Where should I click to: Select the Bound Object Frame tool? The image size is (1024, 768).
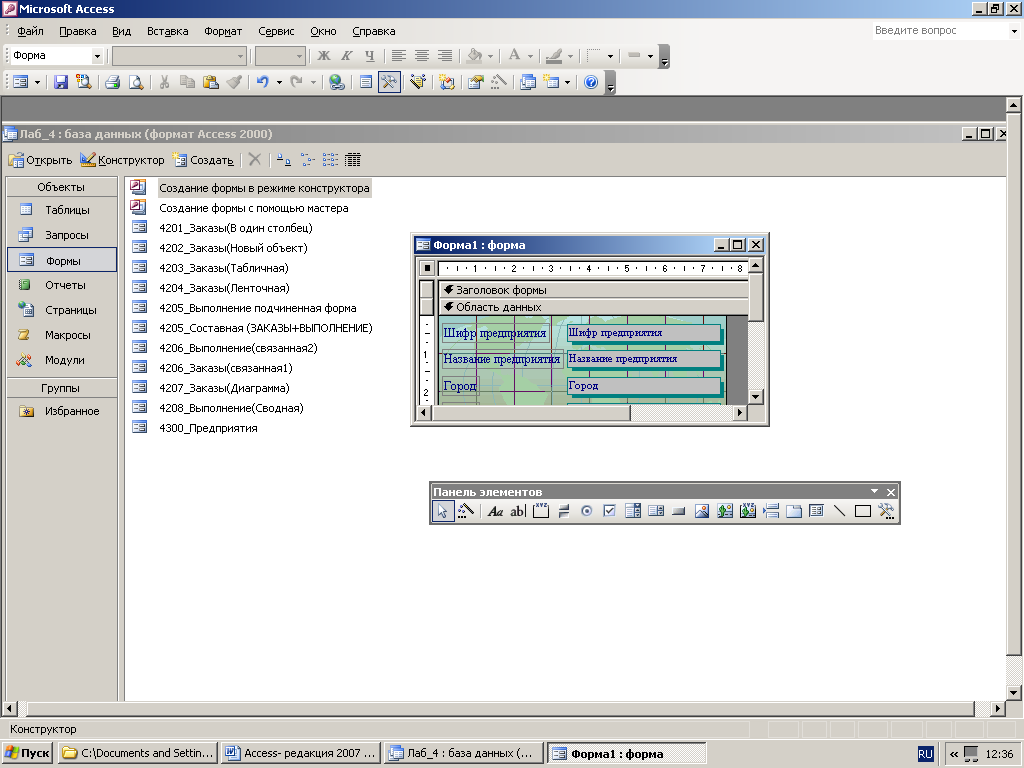748,511
